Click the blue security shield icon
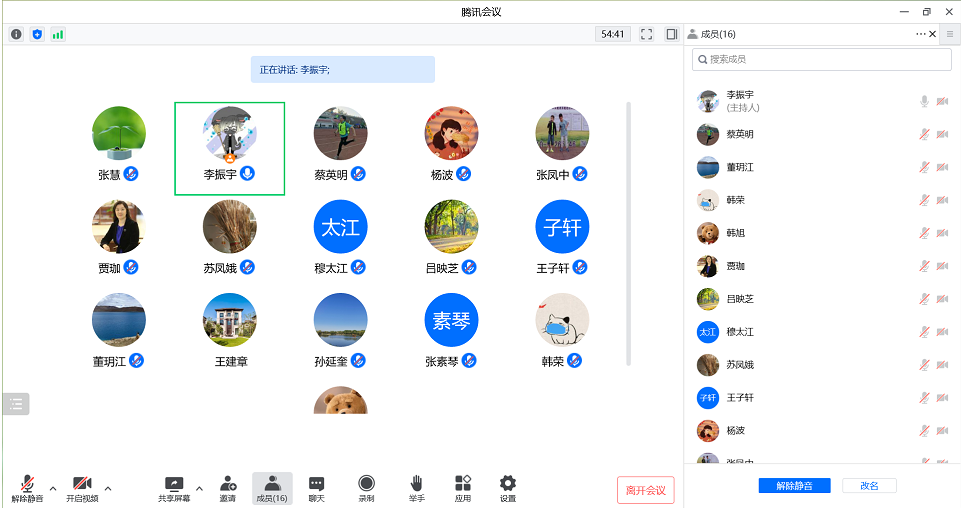Screen dimensions: 961x508 37,34
